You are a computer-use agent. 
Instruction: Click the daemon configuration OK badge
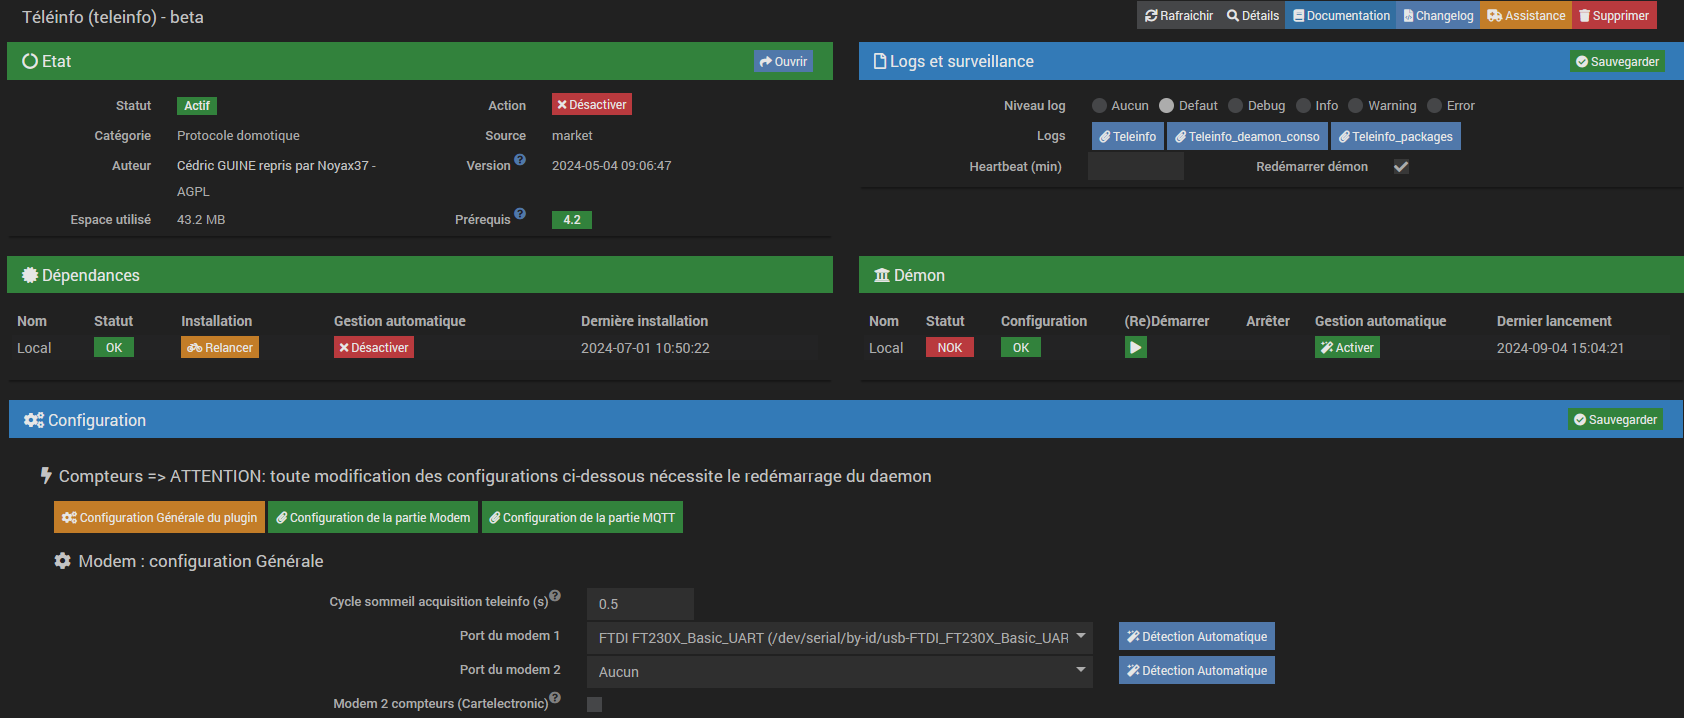pyautogui.click(x=1021, y=347)
